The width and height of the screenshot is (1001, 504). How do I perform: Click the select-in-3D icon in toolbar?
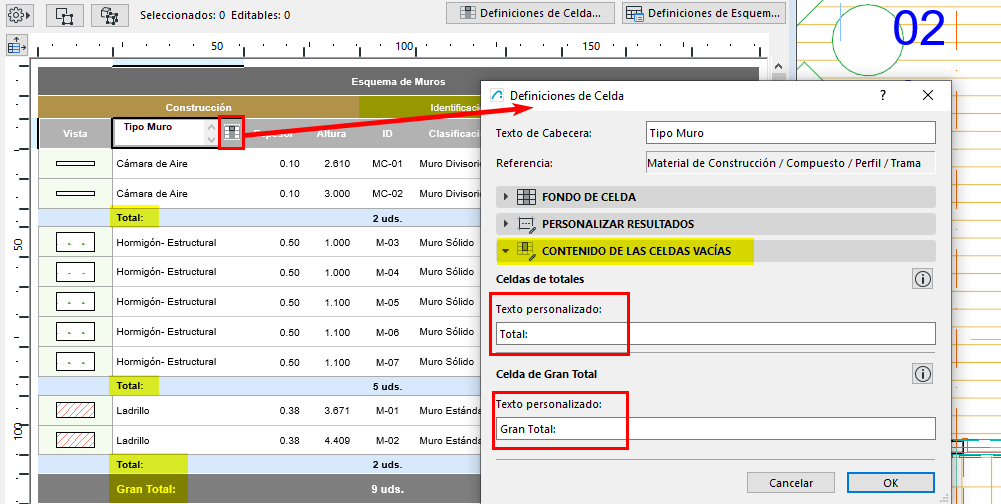tap(110, 15)
